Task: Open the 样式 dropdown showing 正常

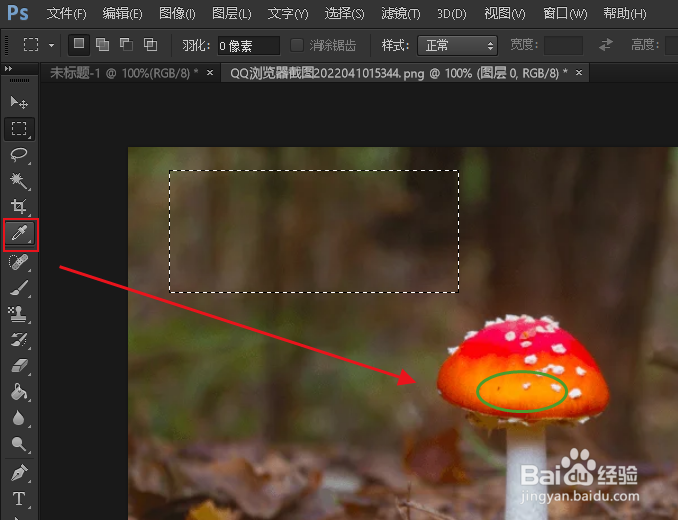Action: [457, 45]
